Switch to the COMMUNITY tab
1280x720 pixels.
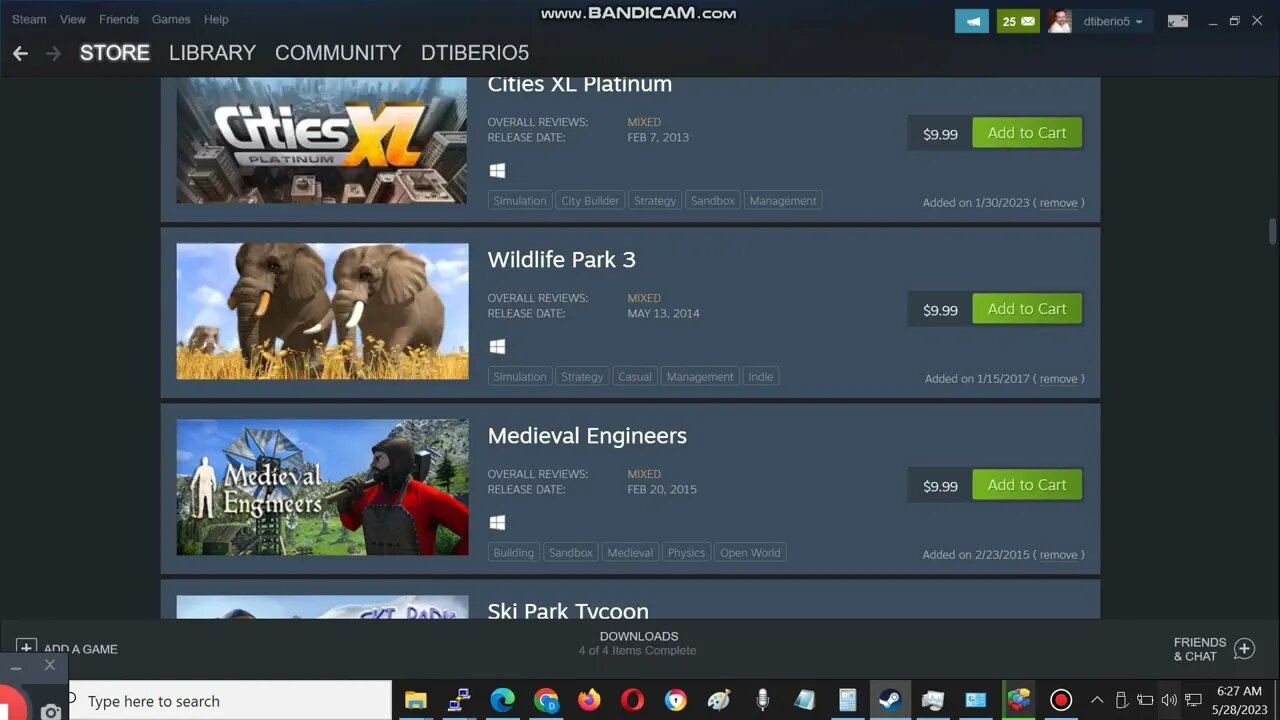338,53
